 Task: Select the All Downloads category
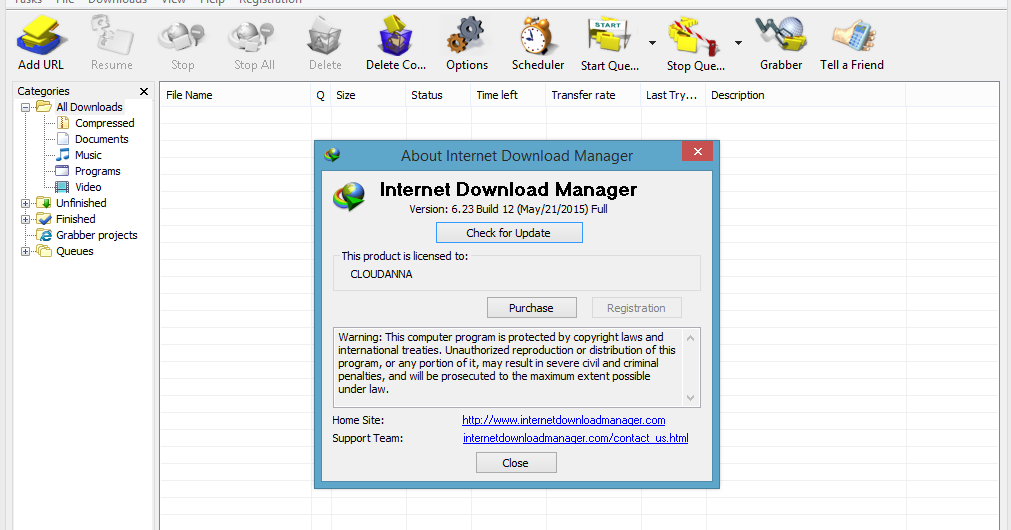89,107
